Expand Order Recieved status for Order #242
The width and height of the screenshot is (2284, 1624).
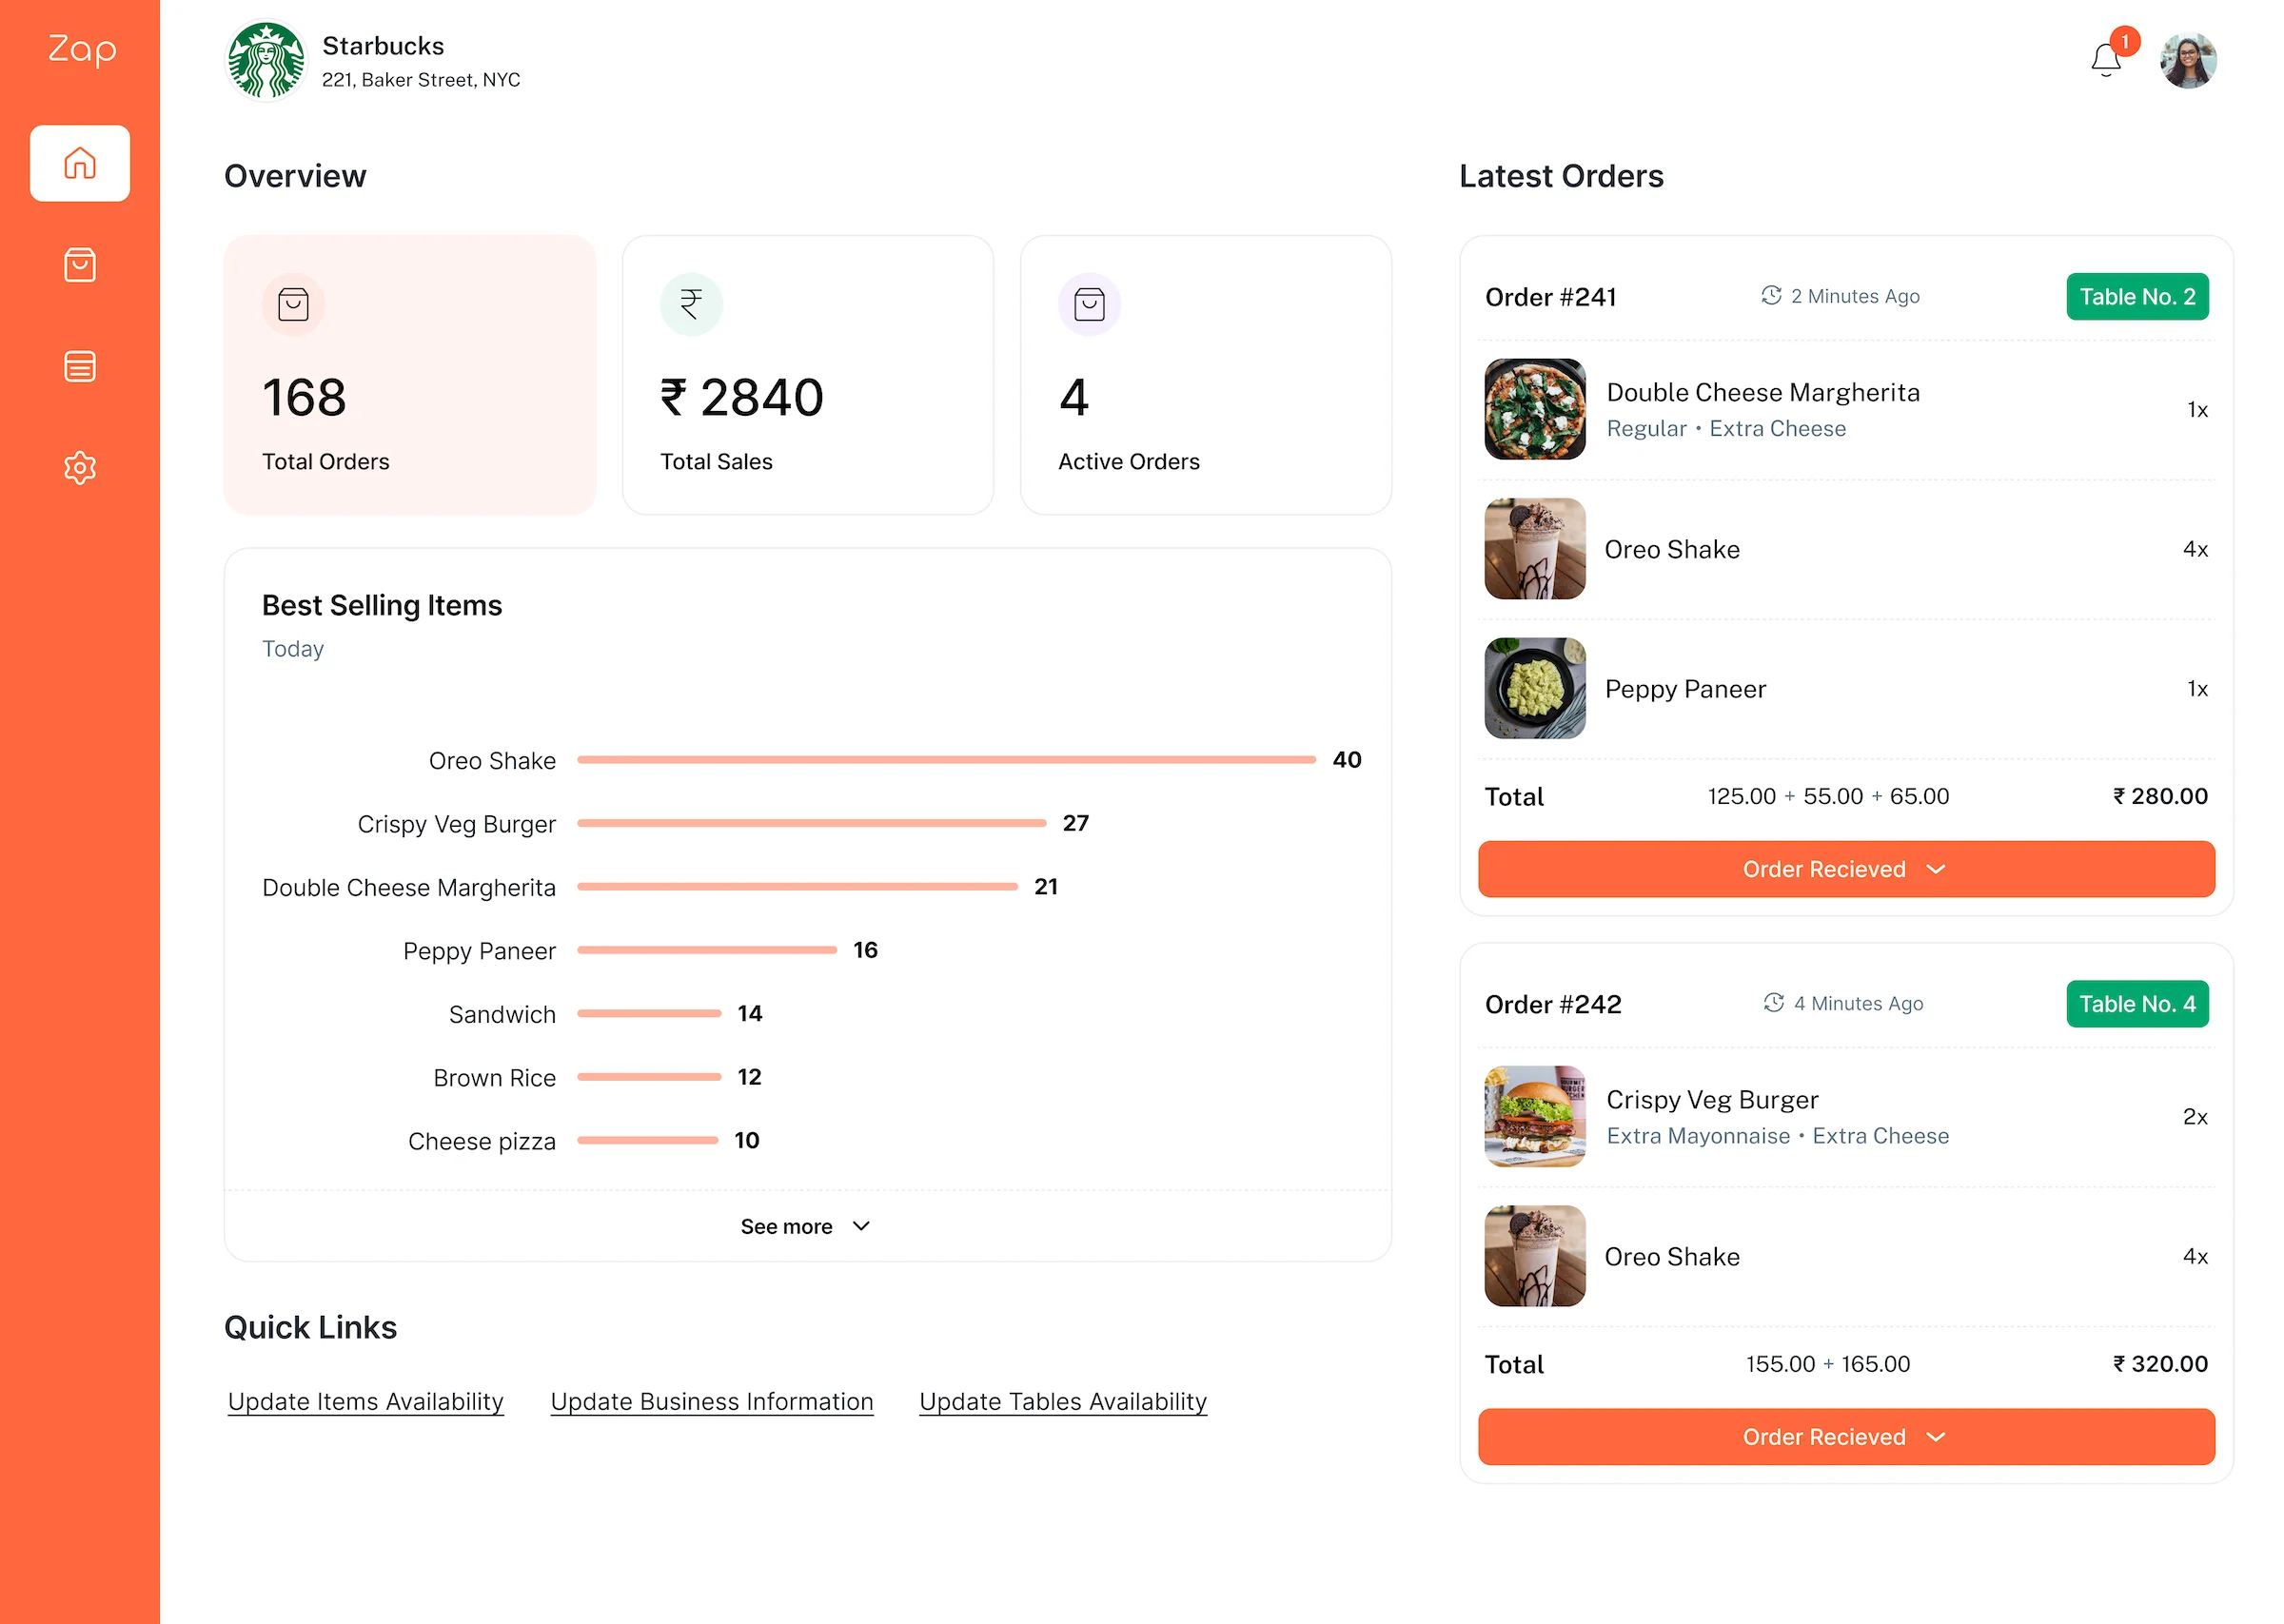tap(1846, 1437)
